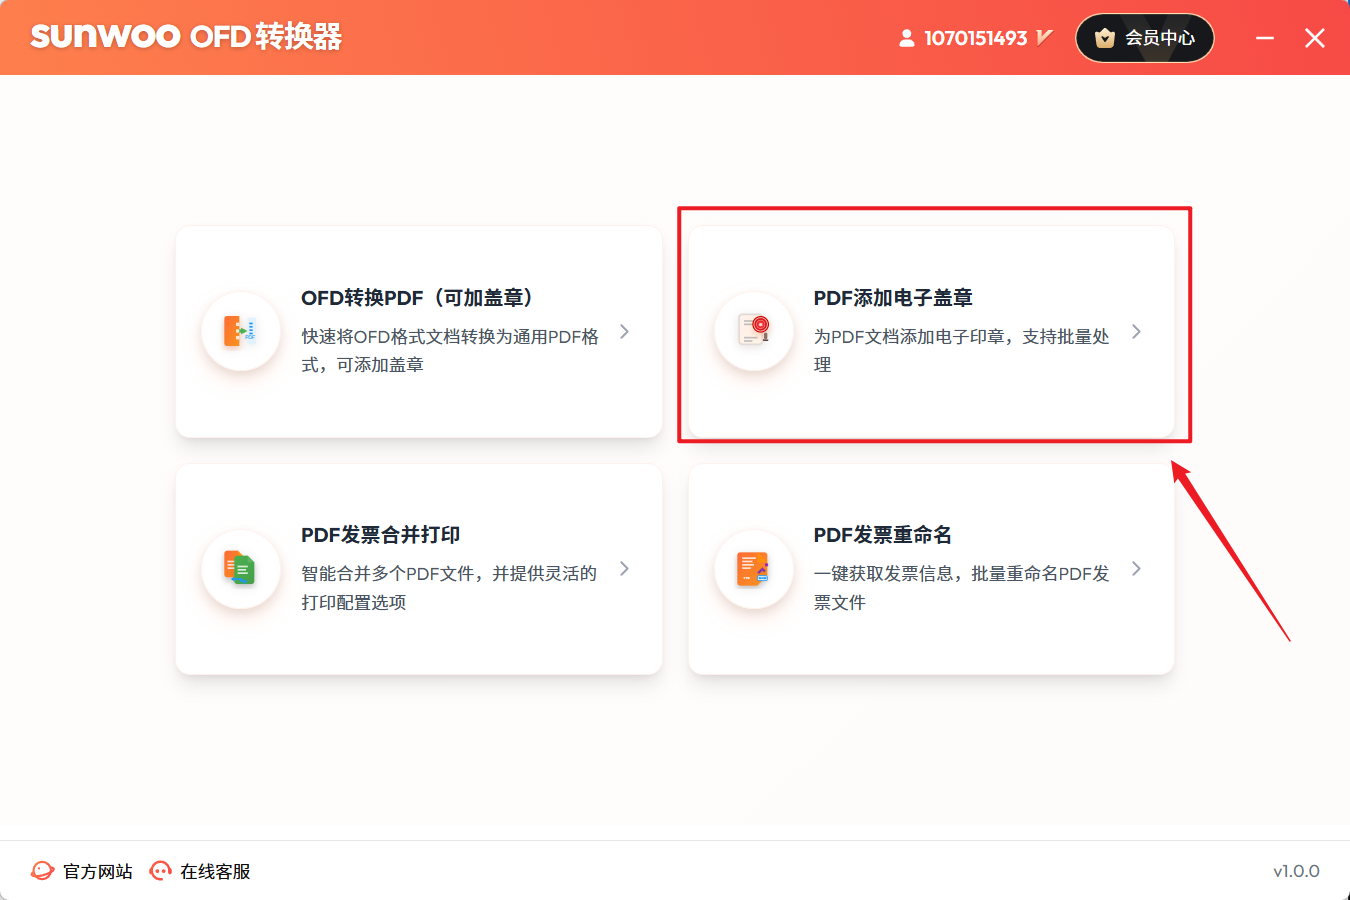This screenshot has height=900, width=1350.
Task: Click the 在线客服 chat icon
Action: [x=160, y=871]
